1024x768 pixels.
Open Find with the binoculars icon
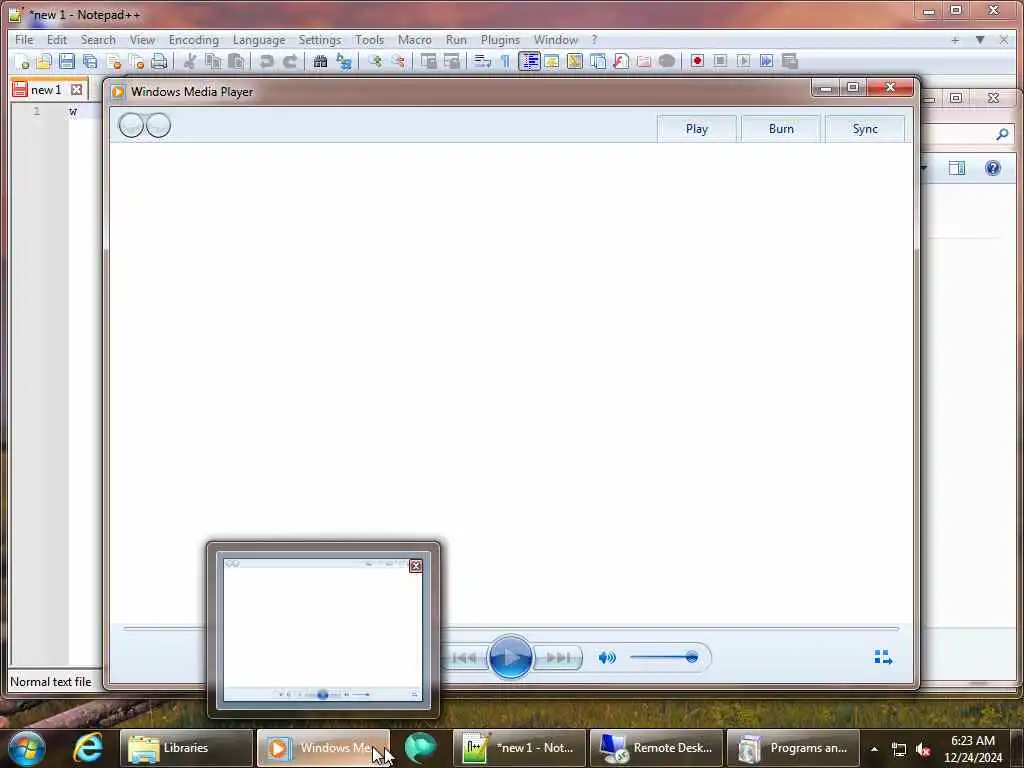pyautogui.click(x=320, y=61)
